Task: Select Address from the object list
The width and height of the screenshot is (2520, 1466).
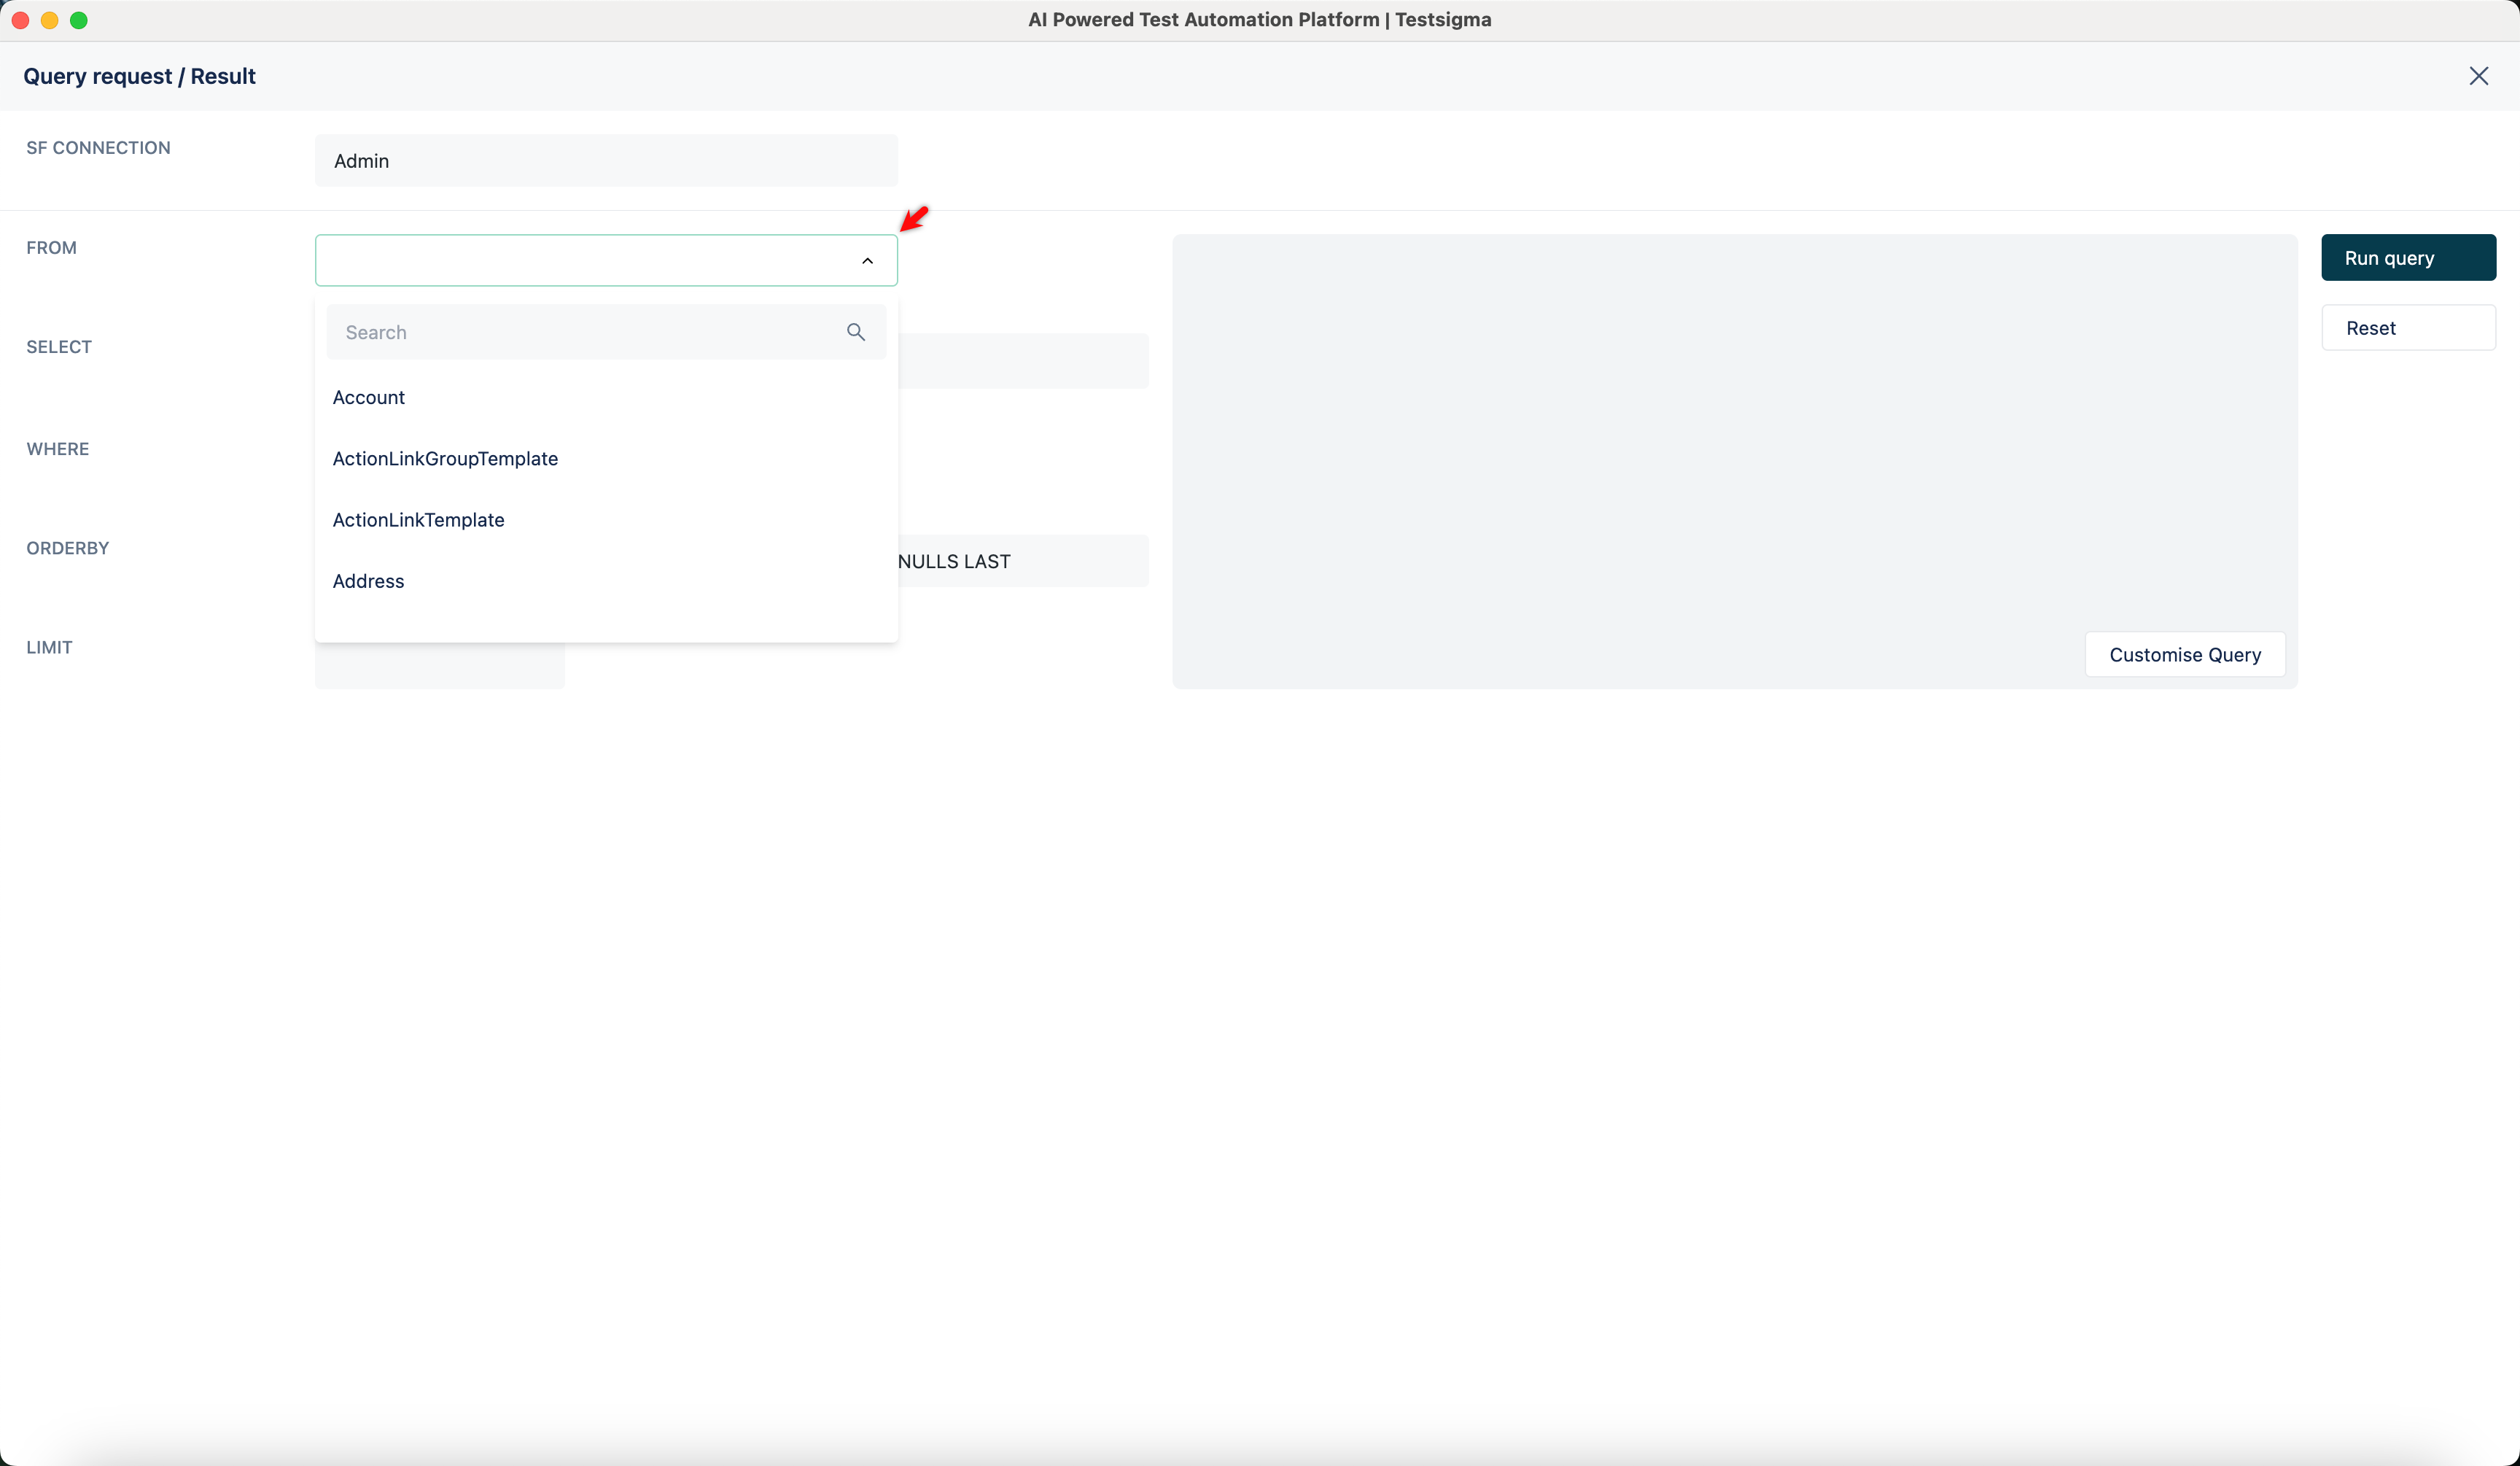Action: pyautogui.click(x=368, y=580)
